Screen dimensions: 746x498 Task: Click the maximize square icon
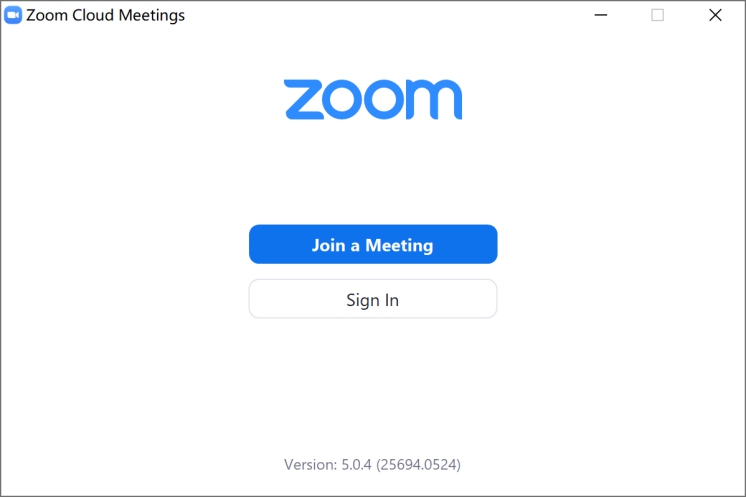pyautogui.click(x=658, y=15)
